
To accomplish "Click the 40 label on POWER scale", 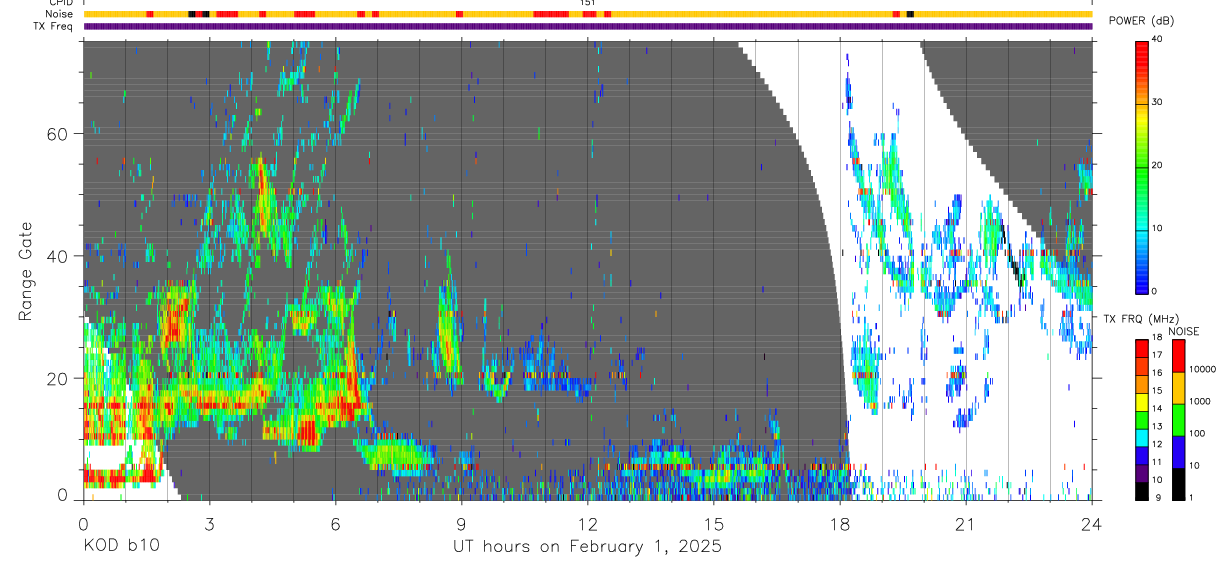I will point(1157,40).
